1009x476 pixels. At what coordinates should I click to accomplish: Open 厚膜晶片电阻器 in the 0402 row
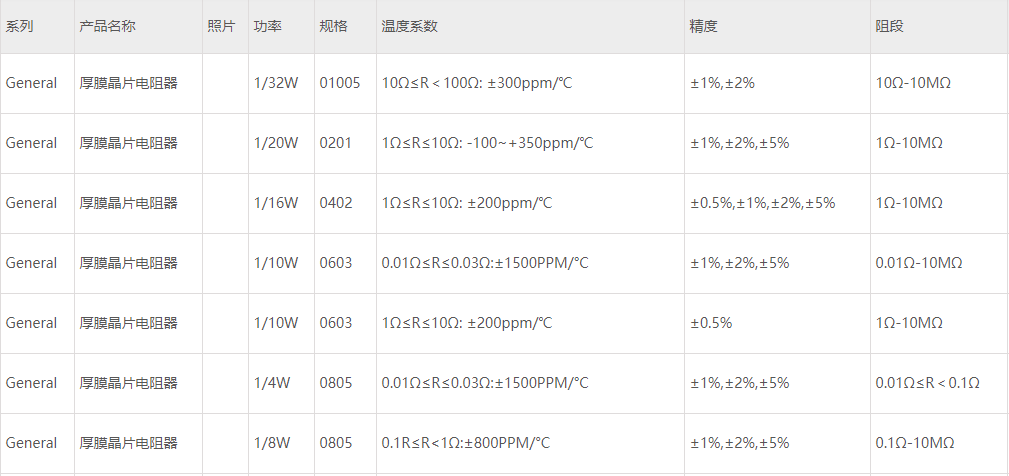click(x=128, y=203)
